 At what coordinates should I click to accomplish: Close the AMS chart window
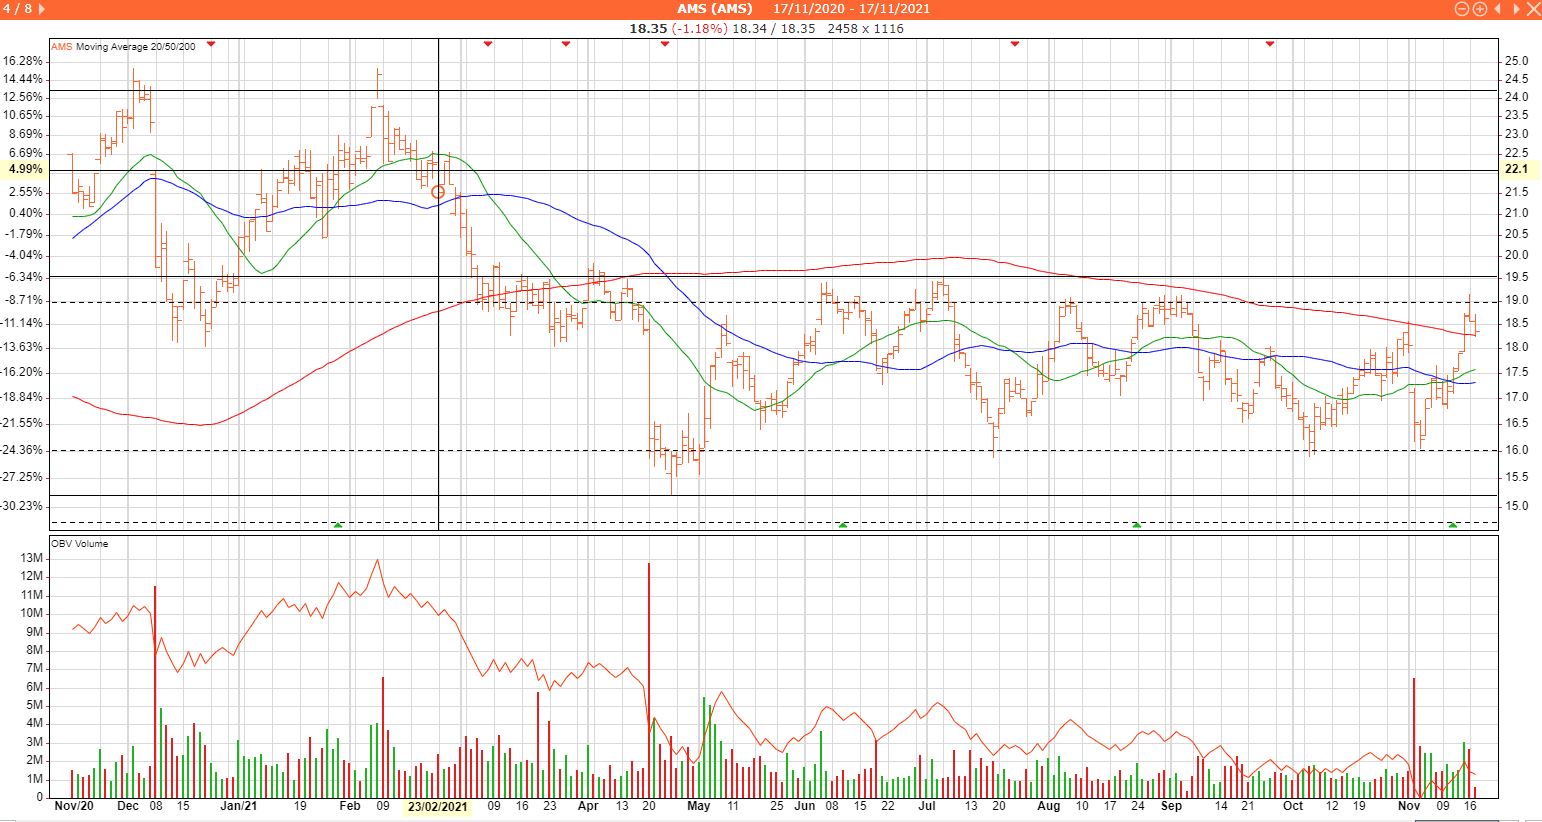pos(1531,9)
